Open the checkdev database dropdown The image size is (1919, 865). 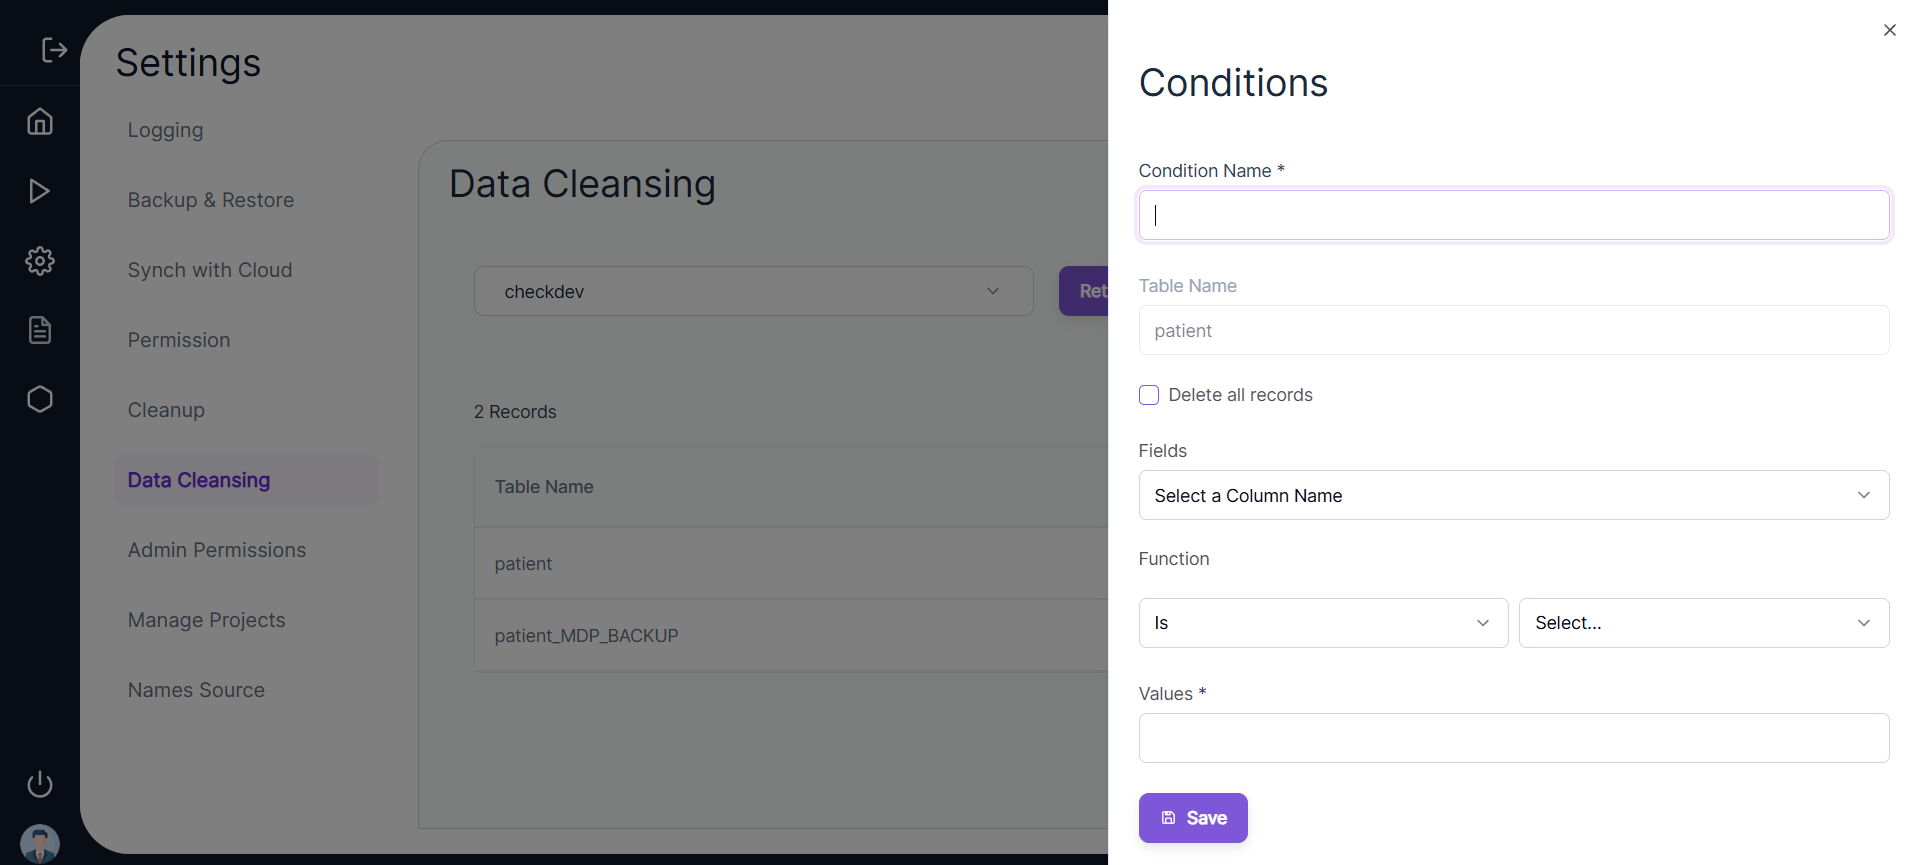tap(753, 291)
